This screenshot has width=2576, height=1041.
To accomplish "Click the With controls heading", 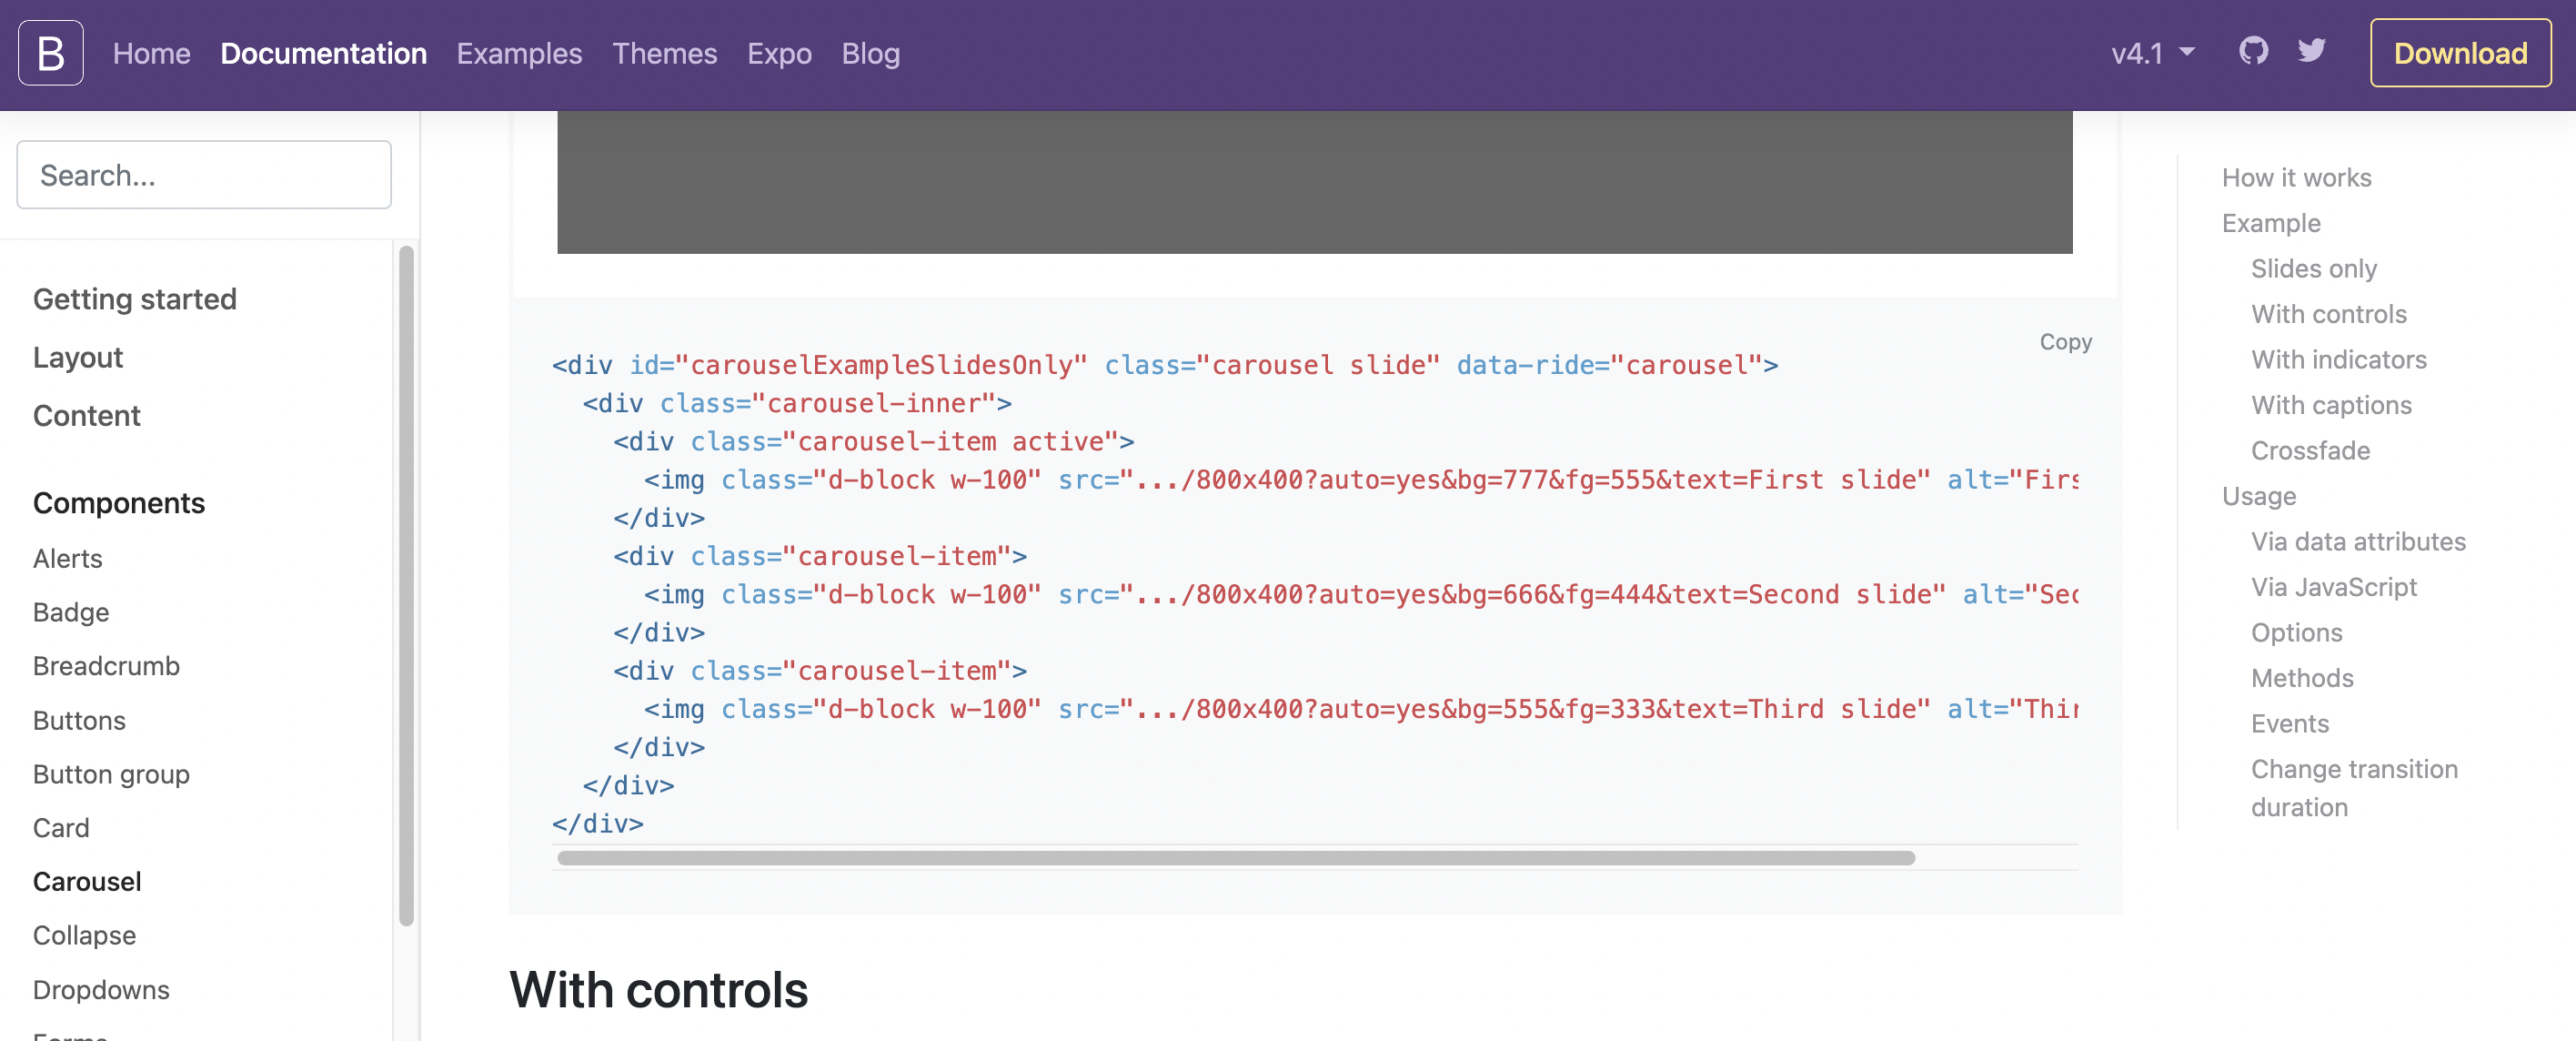I will [x=658, y=990].
